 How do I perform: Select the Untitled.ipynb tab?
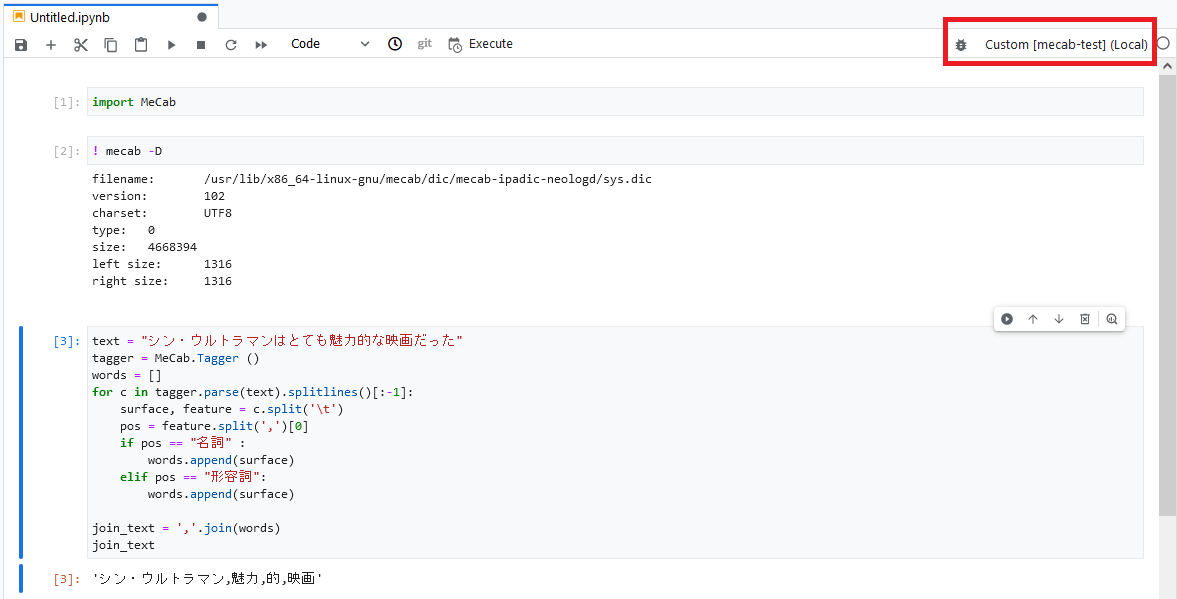point(110,17)
